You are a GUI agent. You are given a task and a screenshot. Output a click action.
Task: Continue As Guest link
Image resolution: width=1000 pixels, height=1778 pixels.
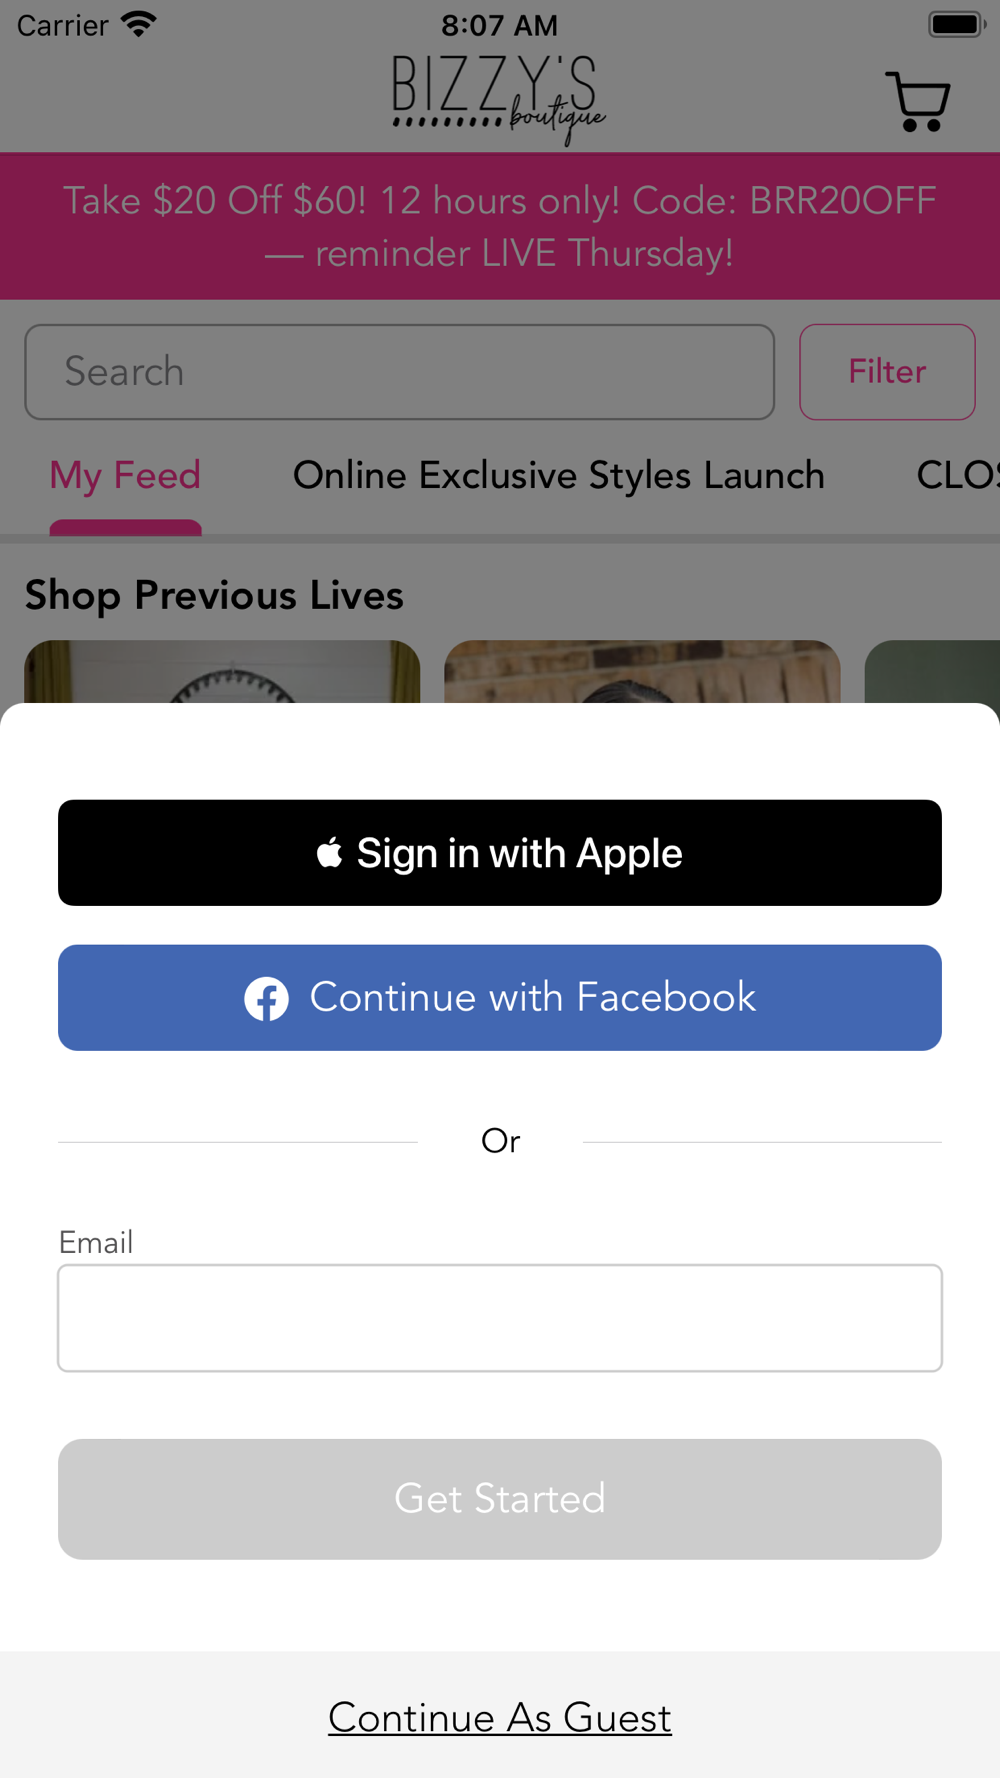click(x=500, y=1717)
